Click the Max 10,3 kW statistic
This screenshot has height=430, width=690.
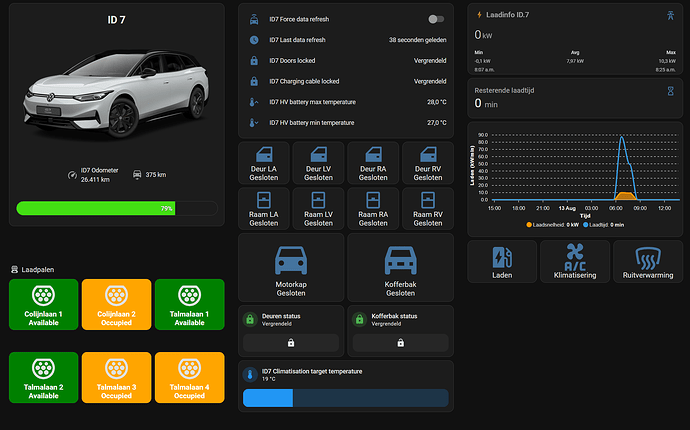click(667, 61)
